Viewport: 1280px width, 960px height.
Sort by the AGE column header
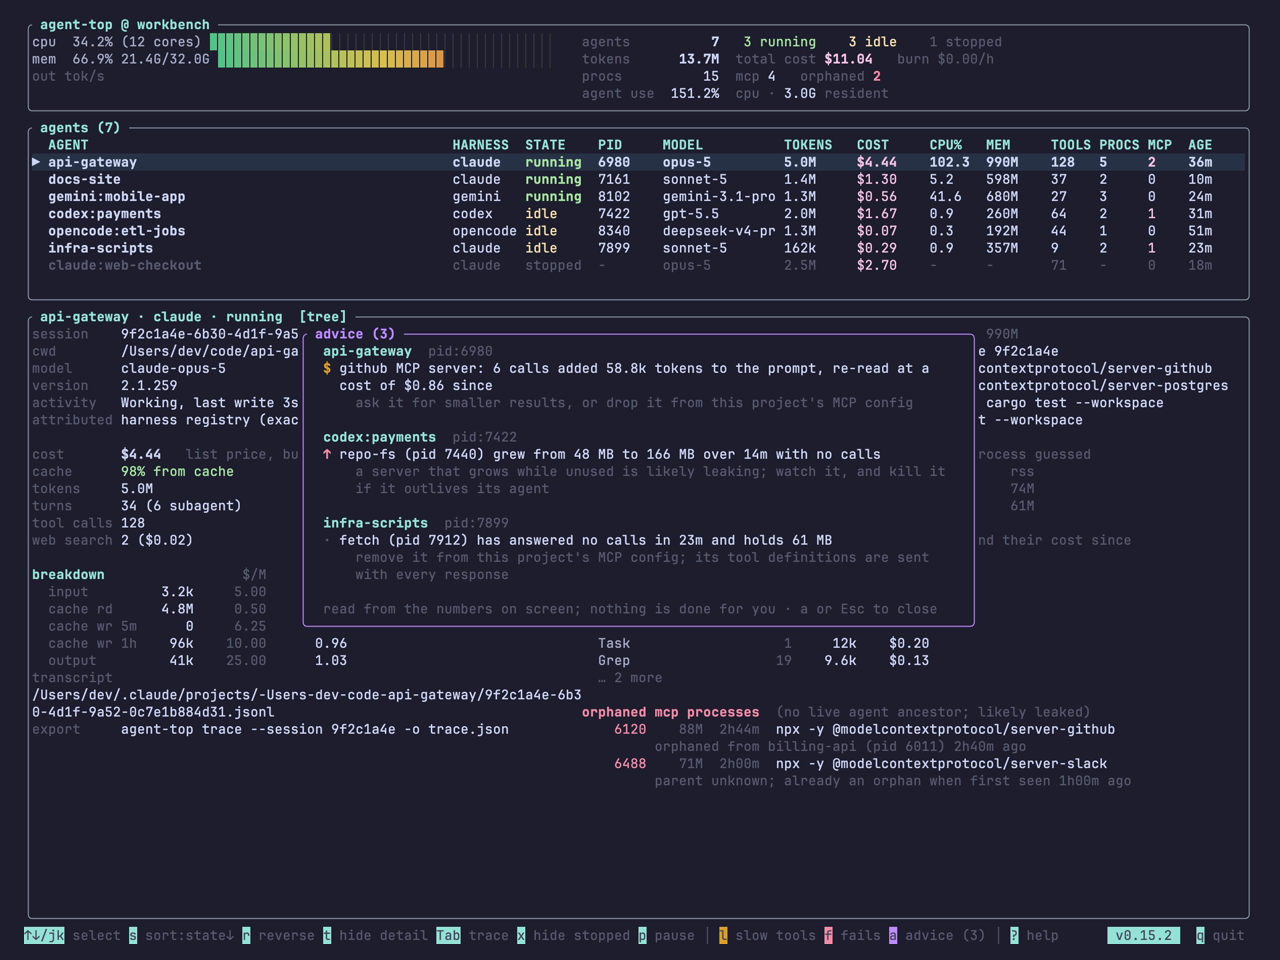(1200, 145)
